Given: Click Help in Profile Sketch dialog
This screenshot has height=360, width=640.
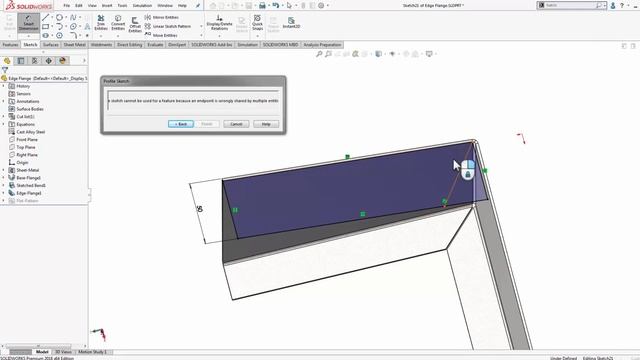Looking at the screenshot, I should pyautogui.click(x=266, y=124).
